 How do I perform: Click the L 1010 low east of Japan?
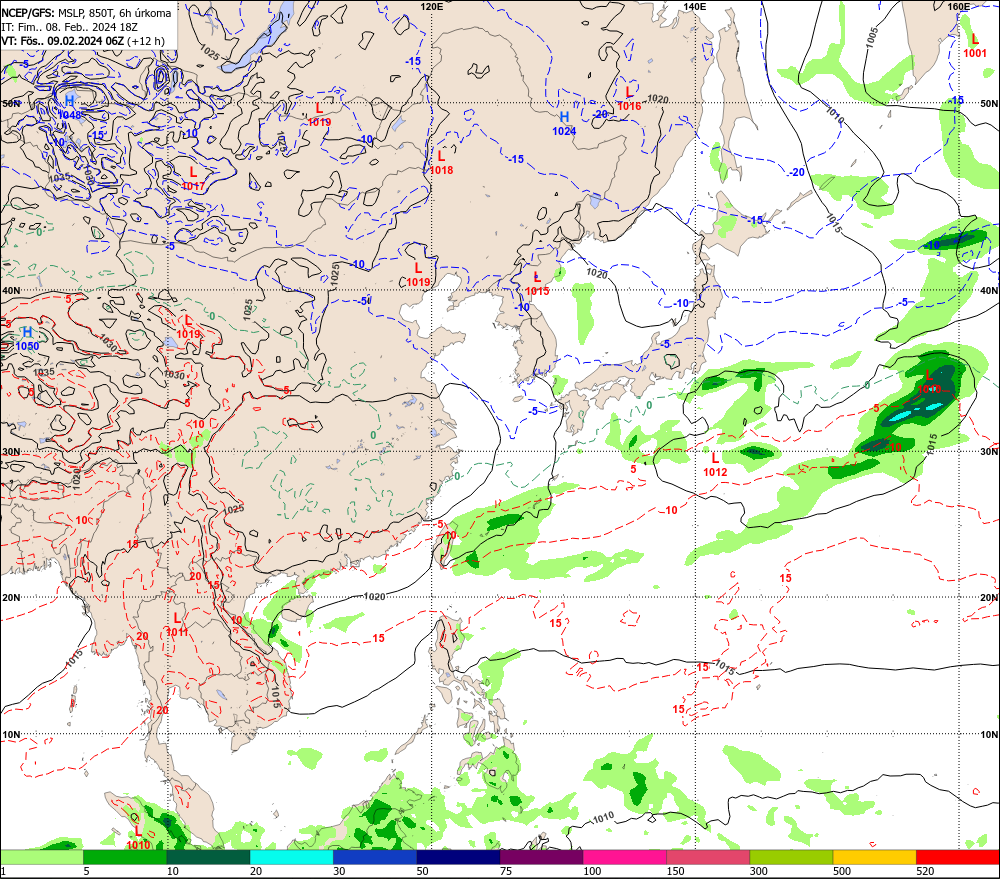click(929, 381)
